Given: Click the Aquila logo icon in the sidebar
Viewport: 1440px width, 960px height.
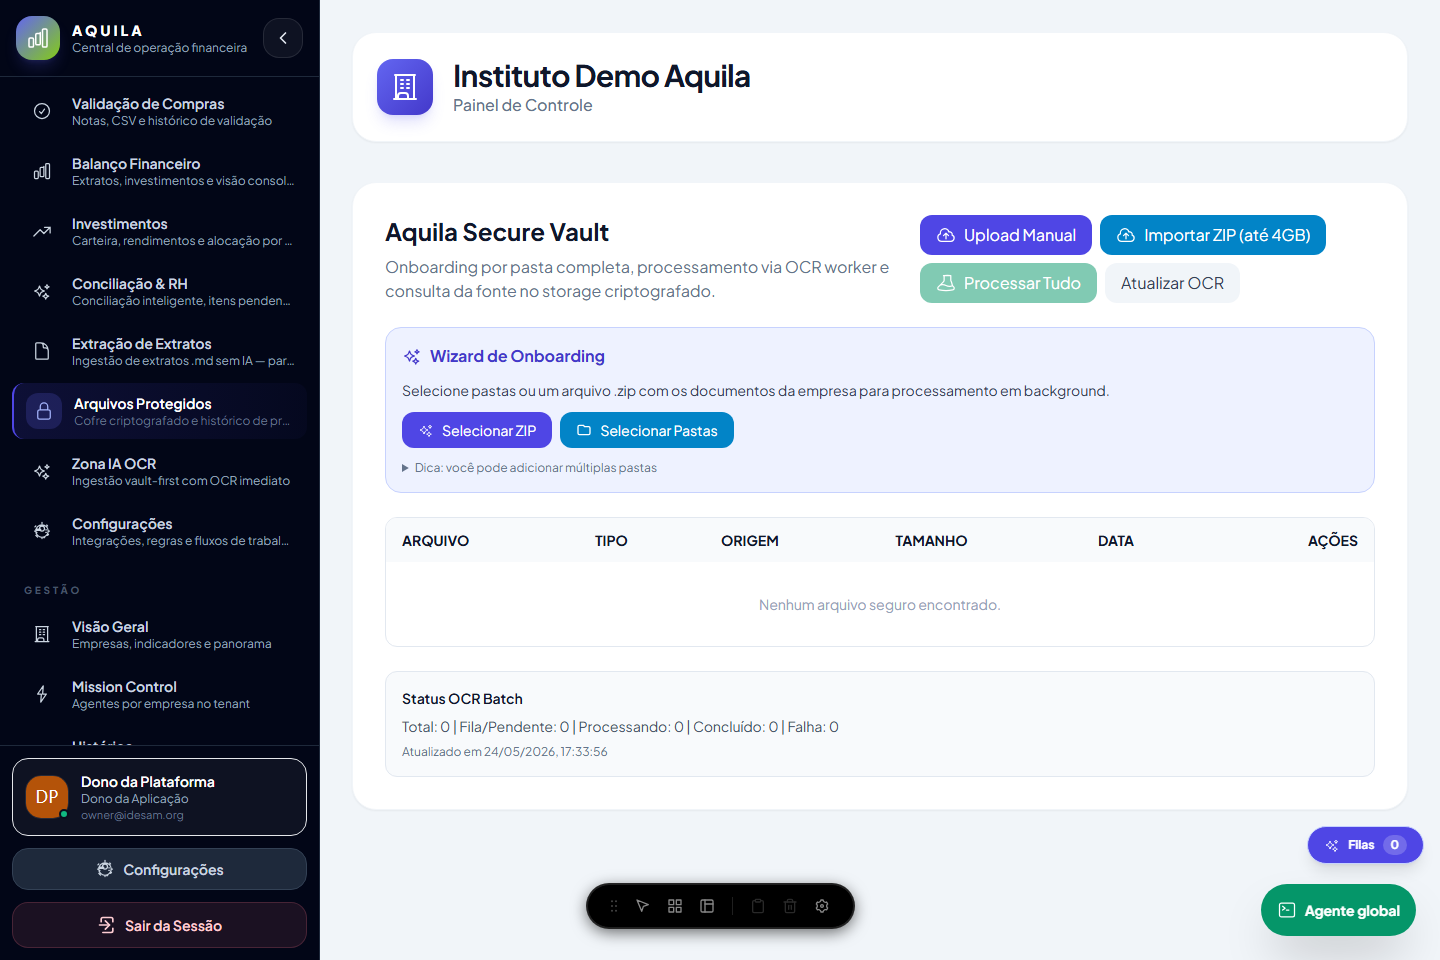Looking at the screenshot, I should 38,38.
